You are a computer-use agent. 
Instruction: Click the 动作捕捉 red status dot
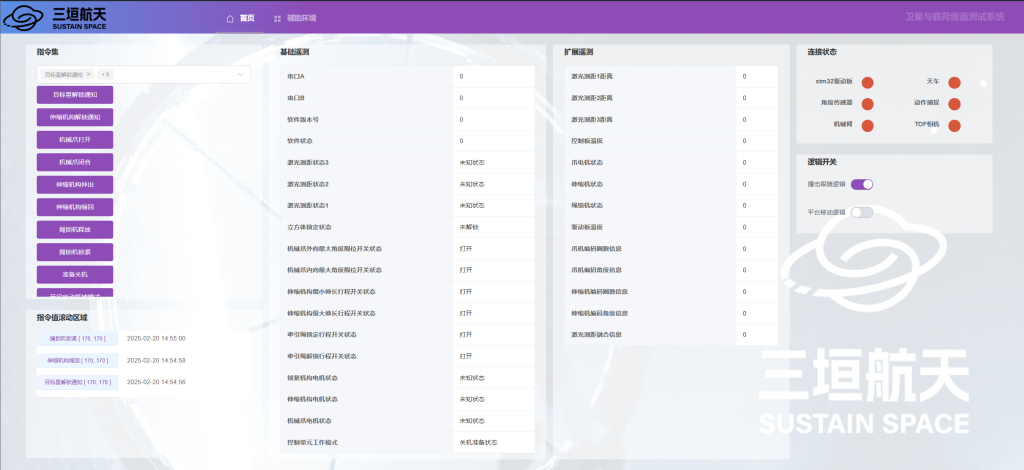(x=954, y=104)
